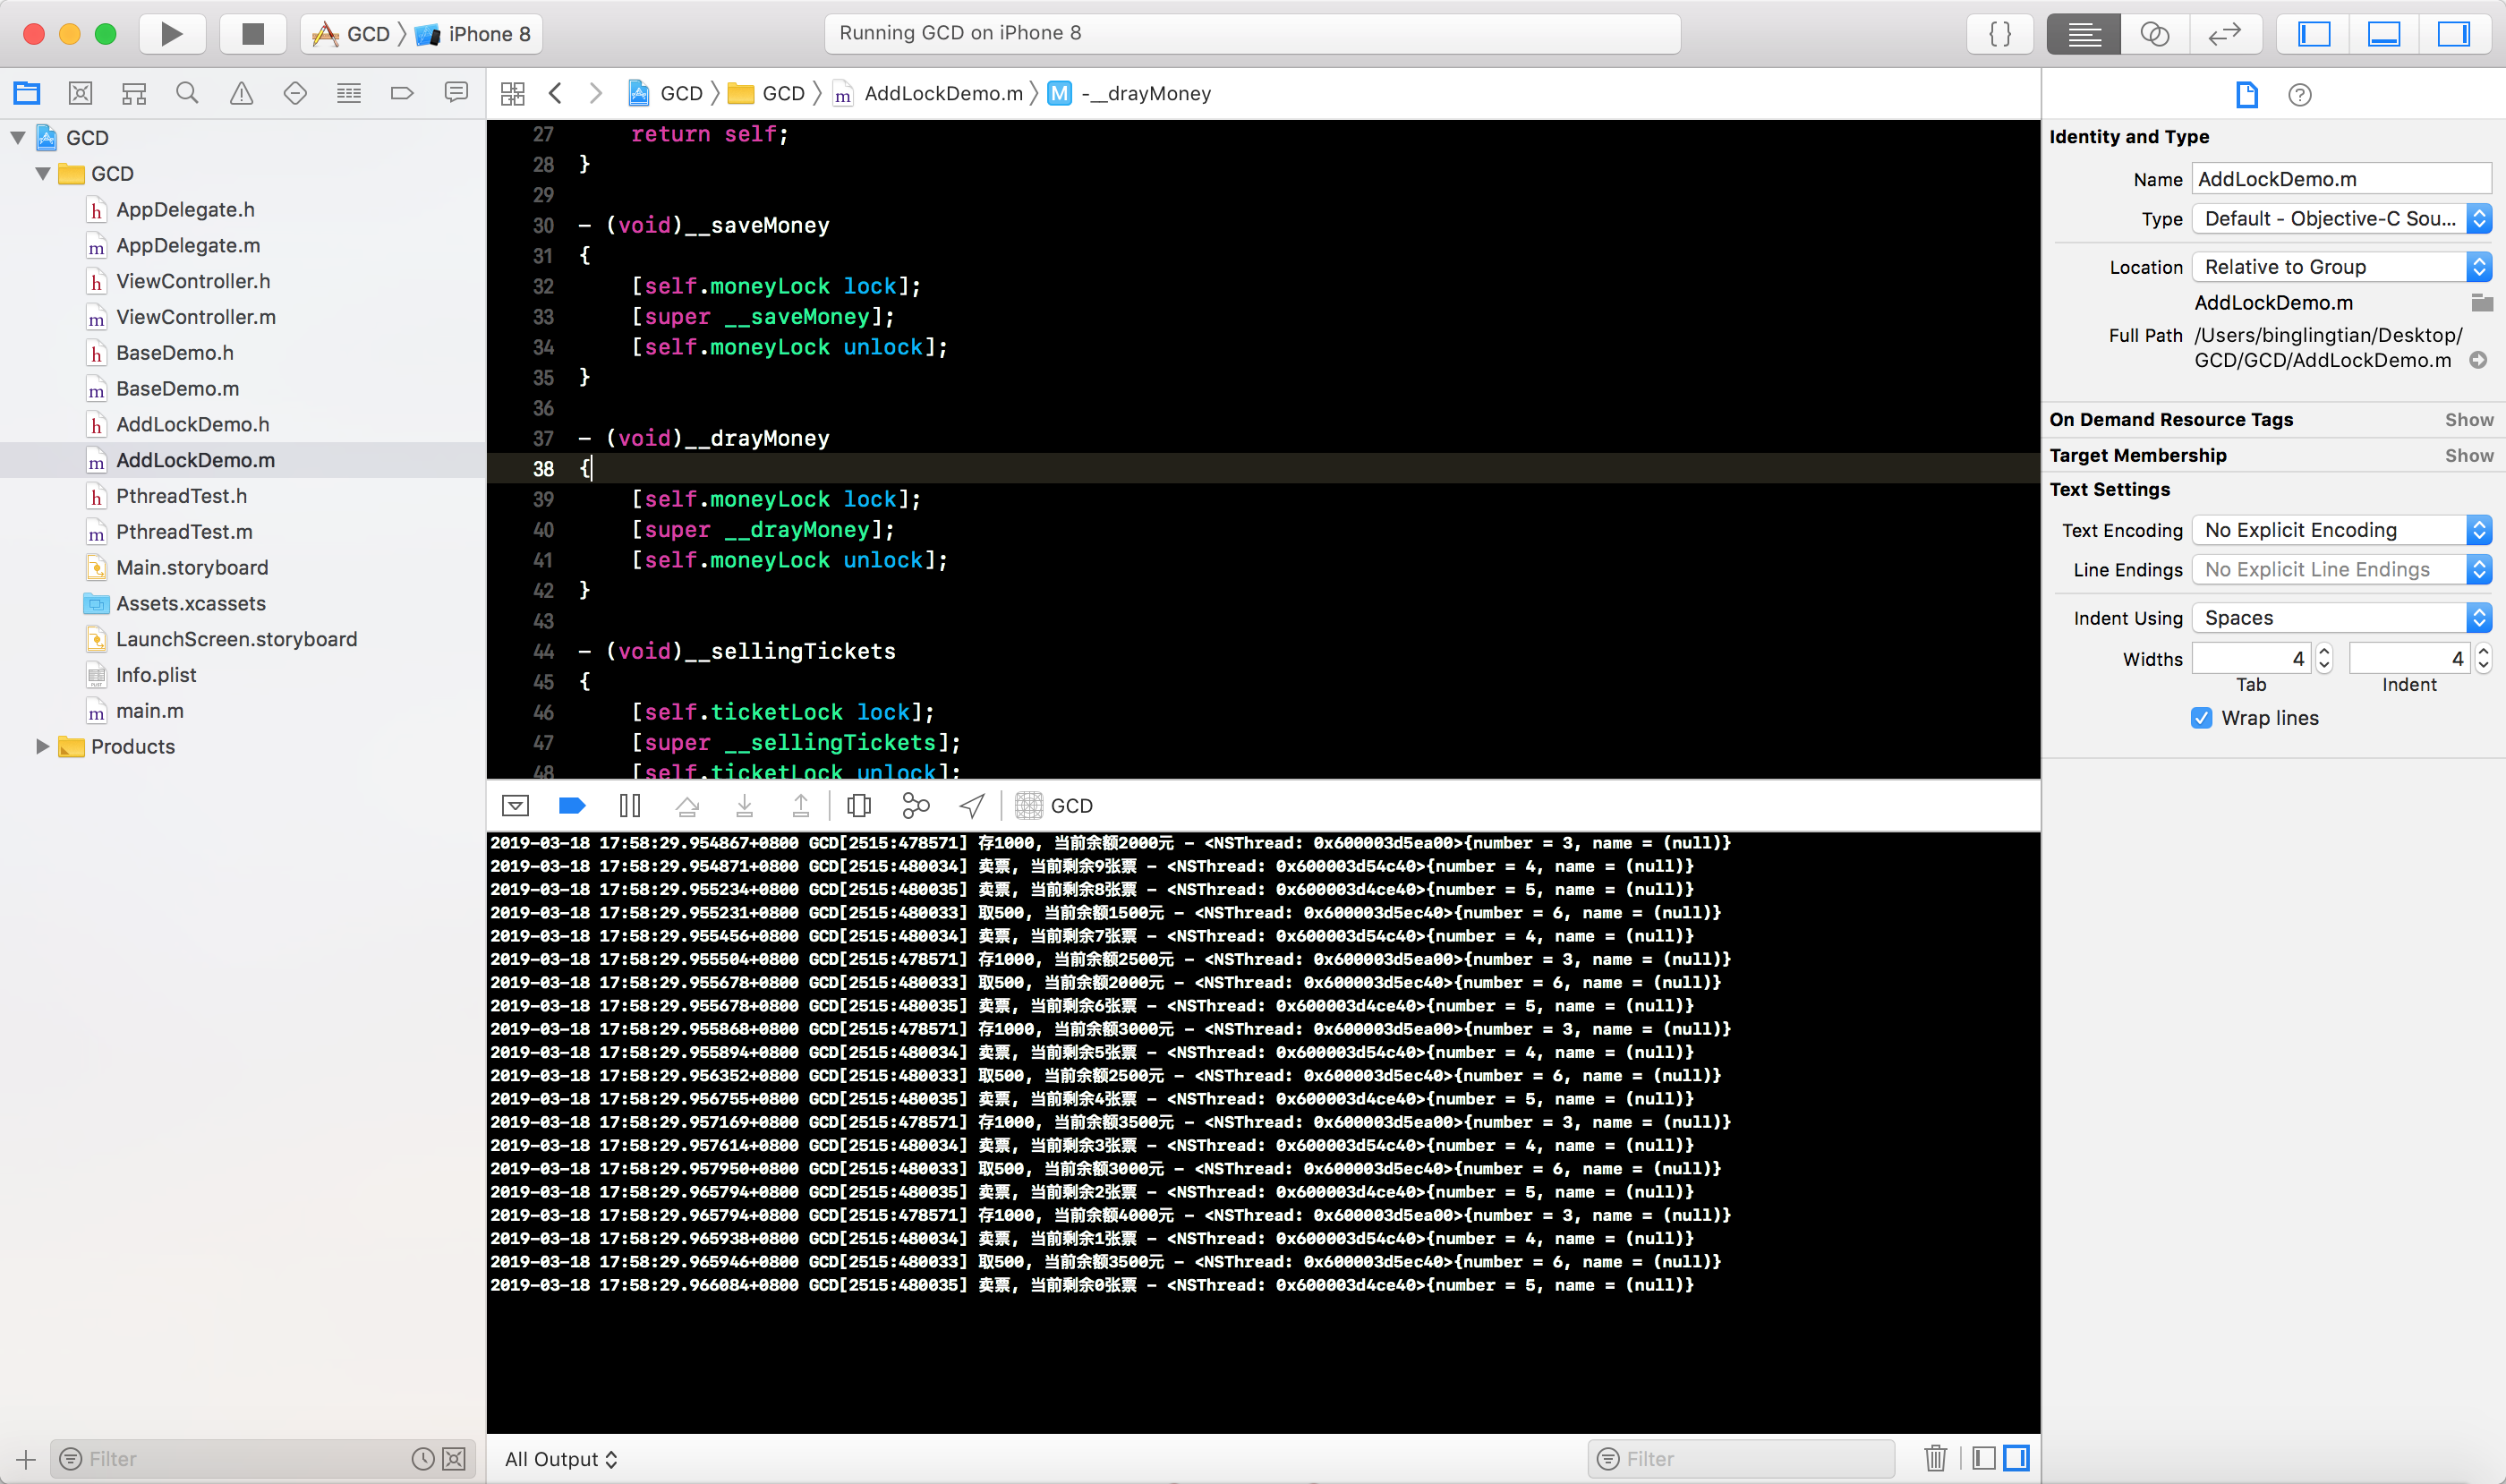Filter by recent files clock icon
The width and height of the screenshot is (2506, 1484).
[423, 1459]
